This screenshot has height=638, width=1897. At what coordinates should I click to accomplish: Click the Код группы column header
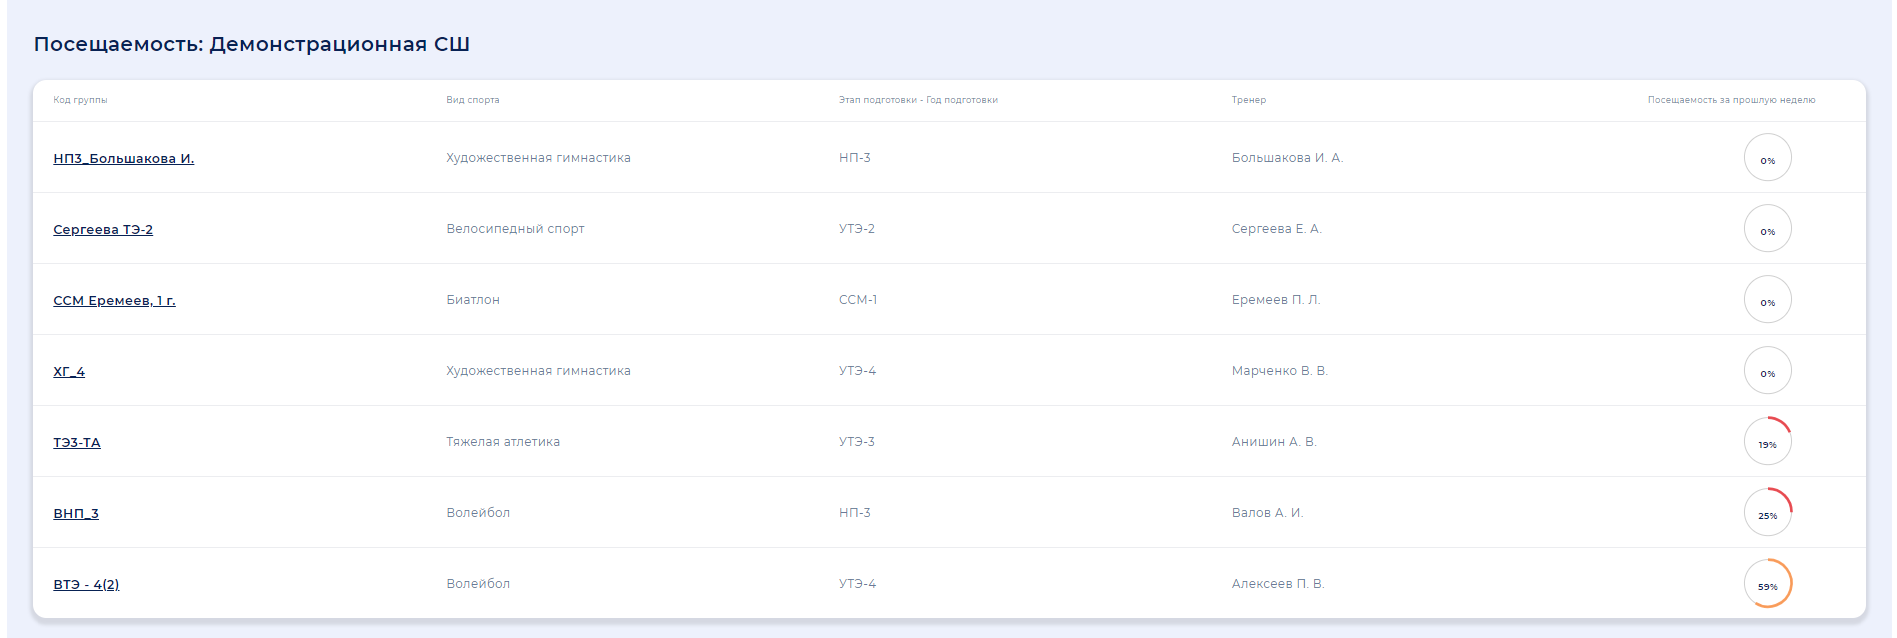80,100
